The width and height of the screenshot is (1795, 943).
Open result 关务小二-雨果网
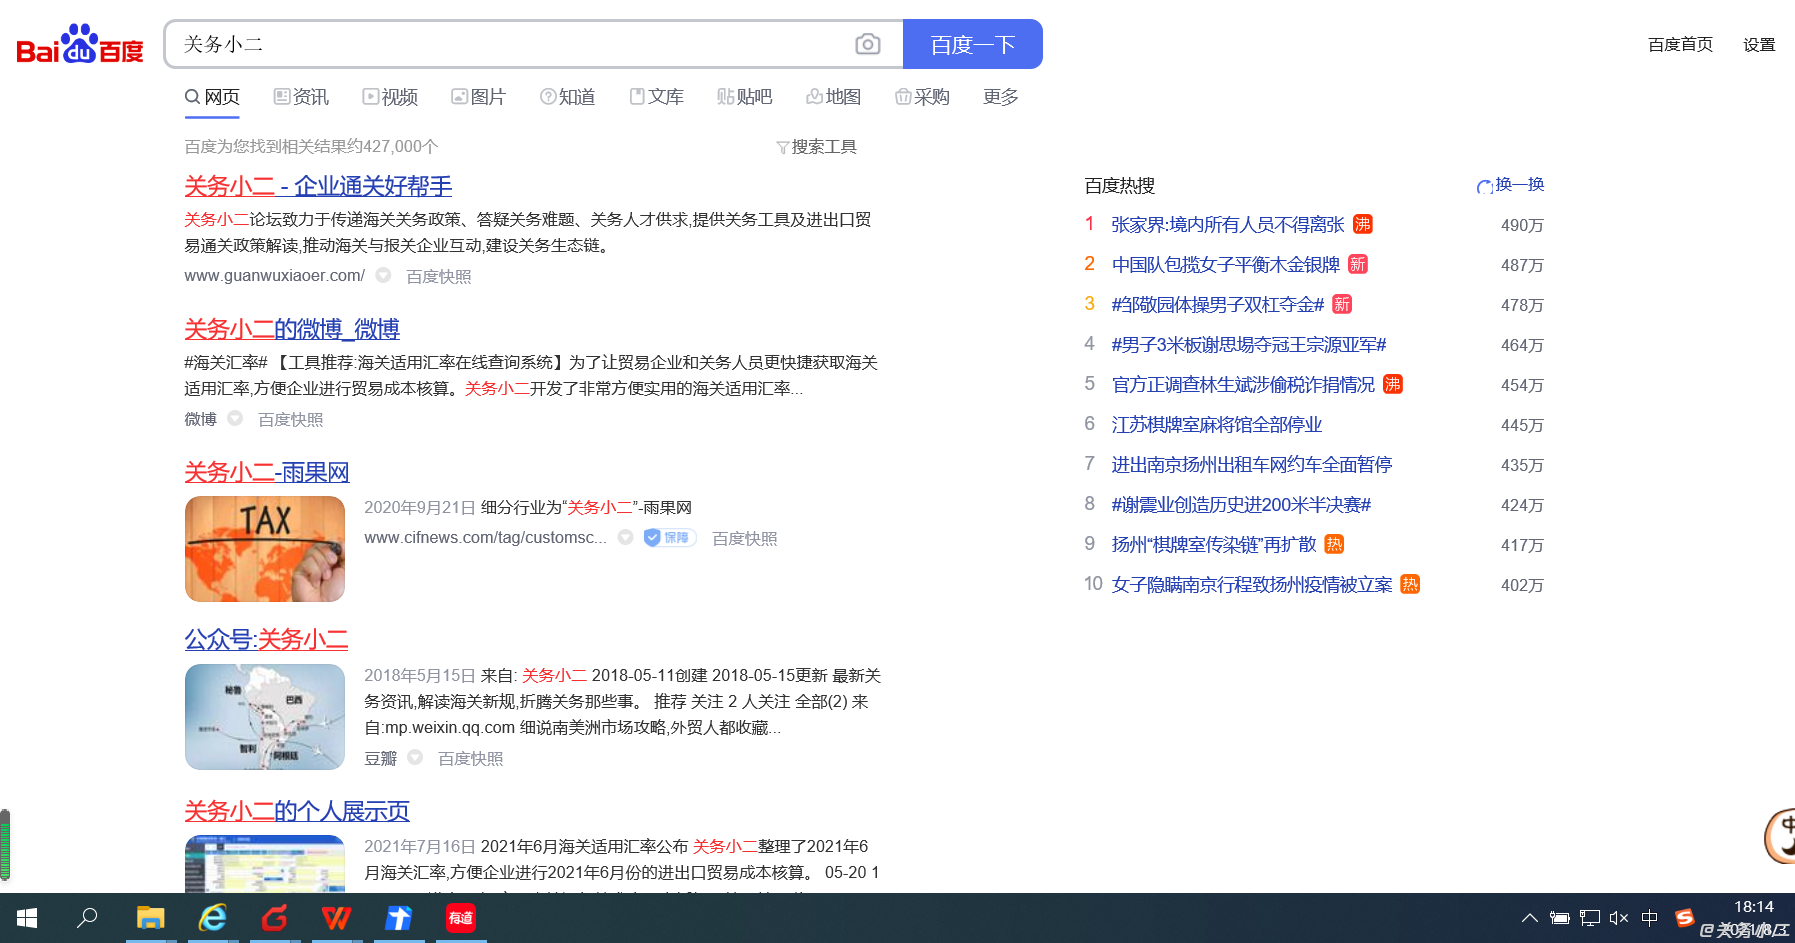click(267, 472)
